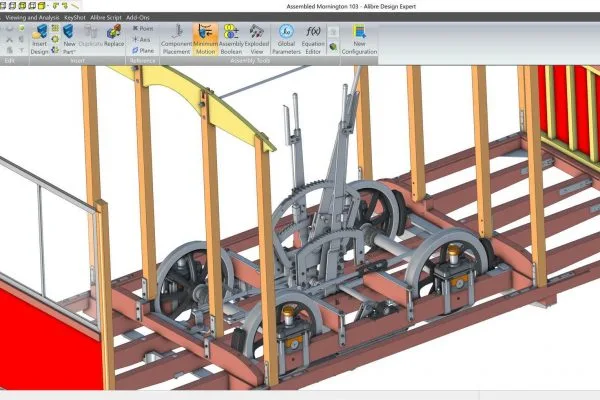The image size is (600, 400).
Task: Select the yellow arched roof beam in the model
Action: pos(191,101)
